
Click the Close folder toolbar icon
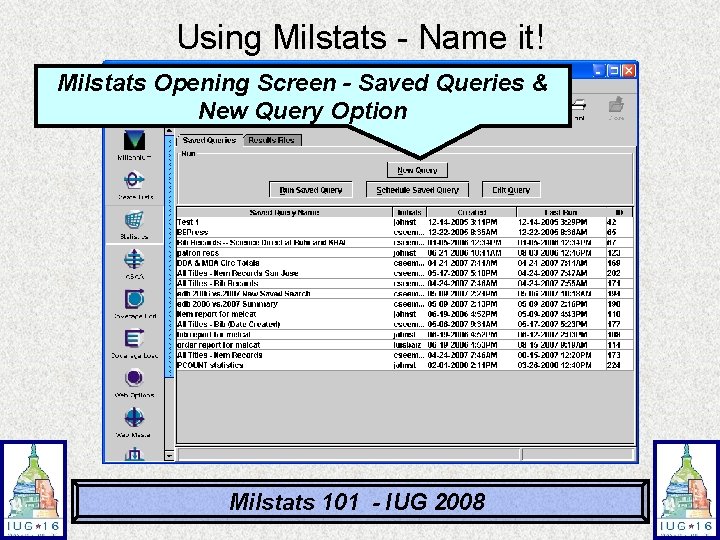coord(616,108)
